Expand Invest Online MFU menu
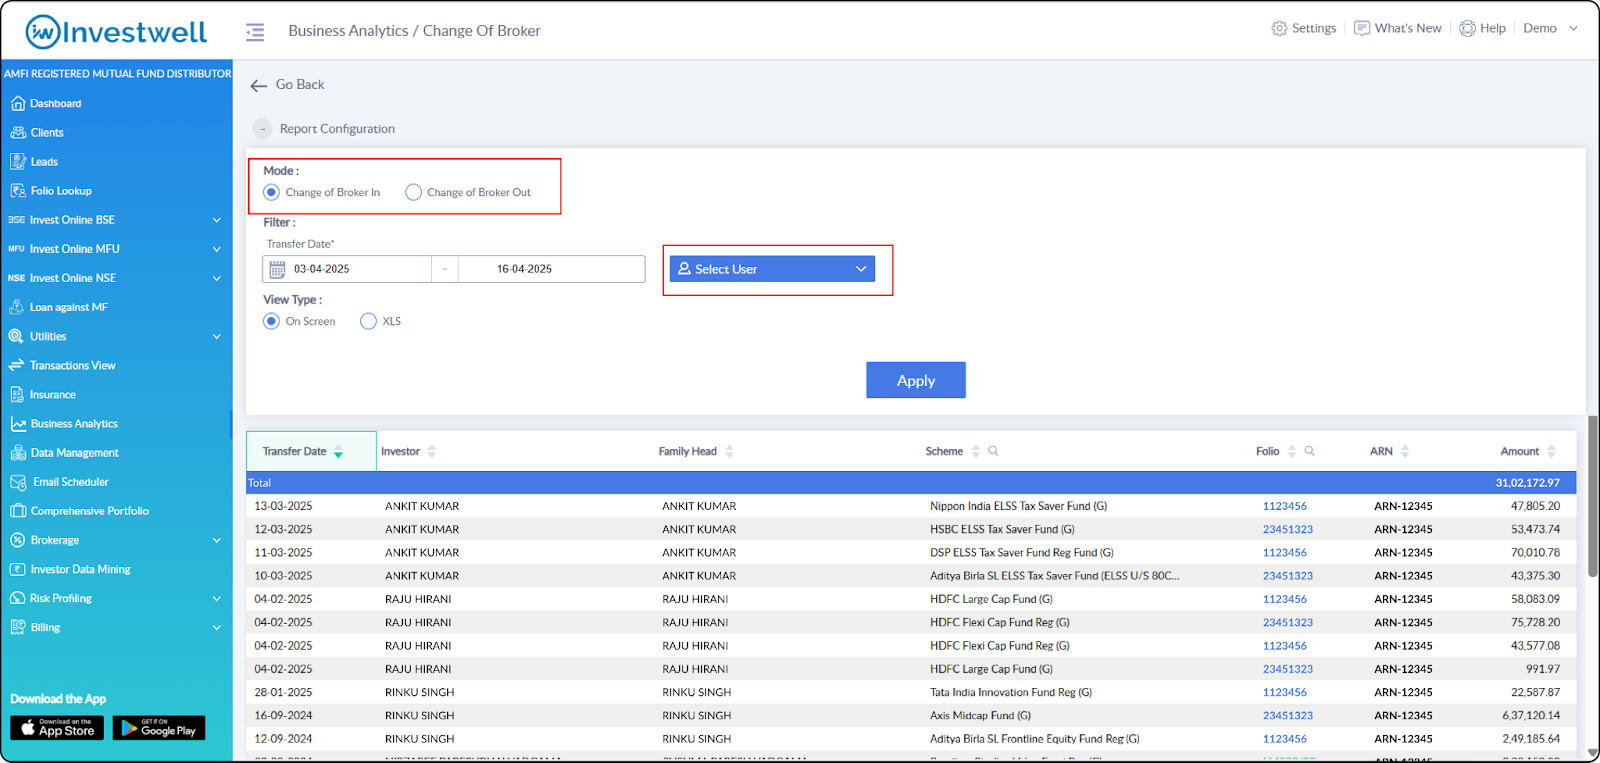The image size is (1600, 763). (x=217, y=249)
